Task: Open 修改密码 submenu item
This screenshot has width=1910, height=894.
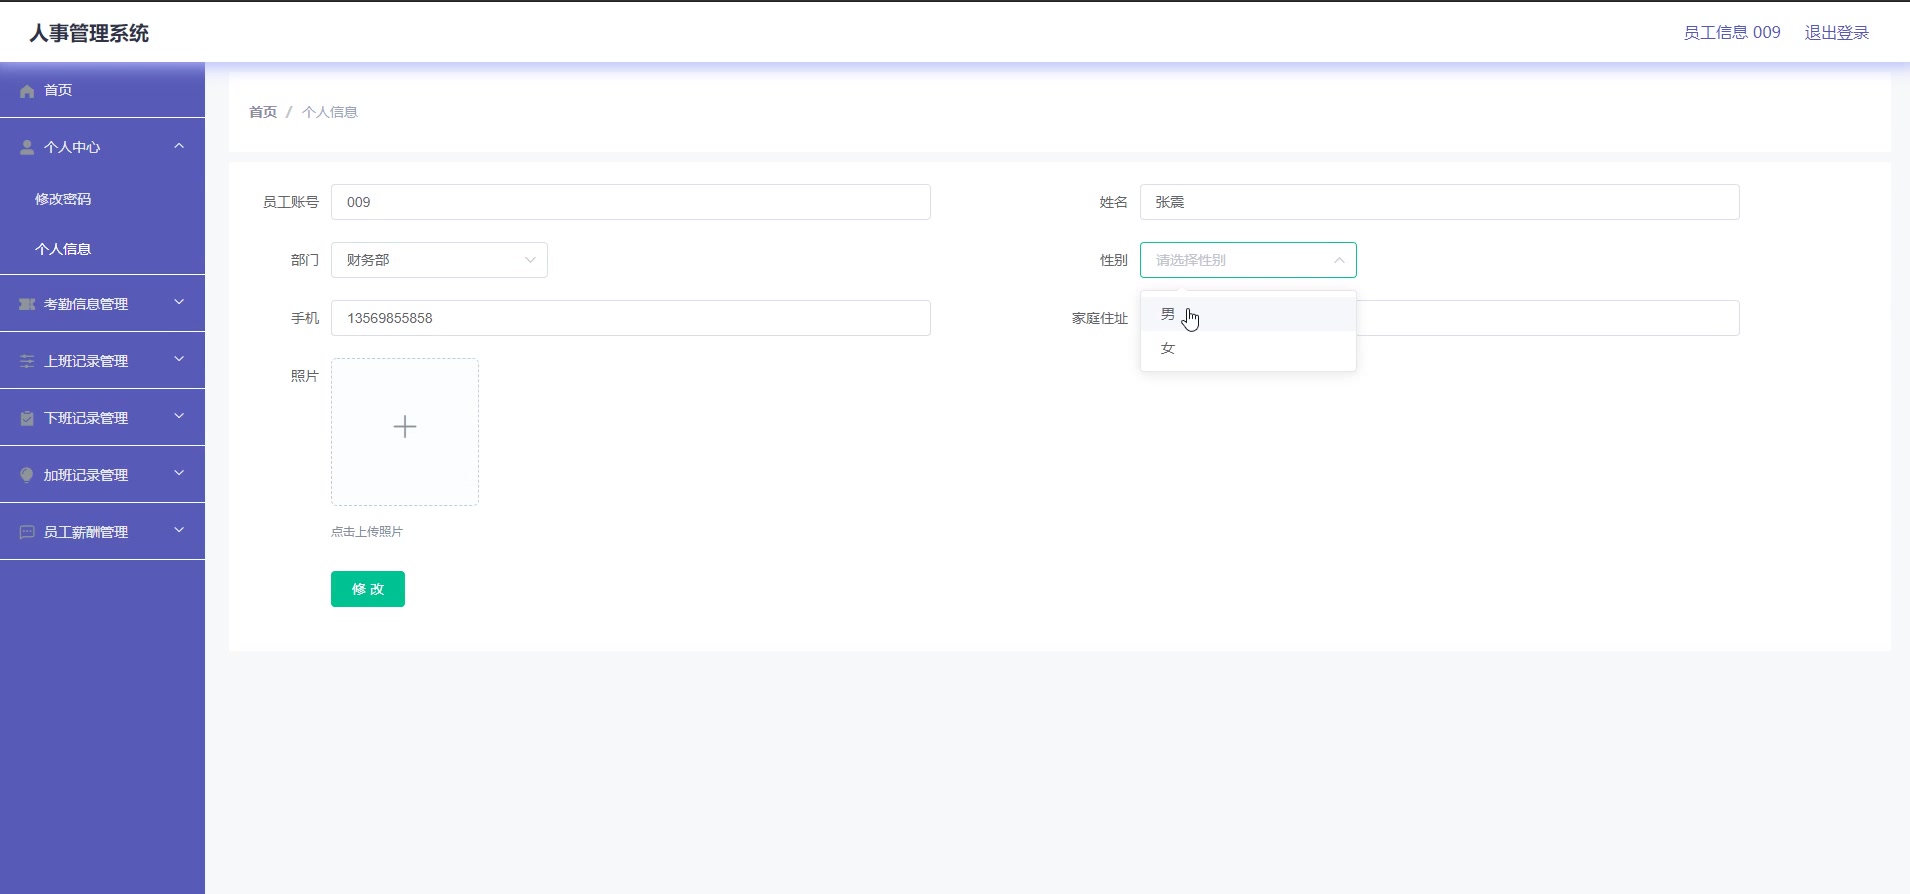Action: 102,199
